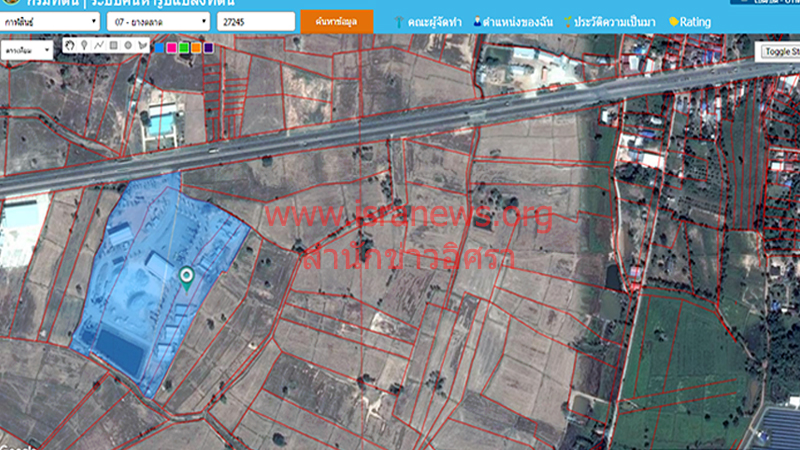Pick the orange color swatch
This screenshot has width=800, height=450.
195,47
